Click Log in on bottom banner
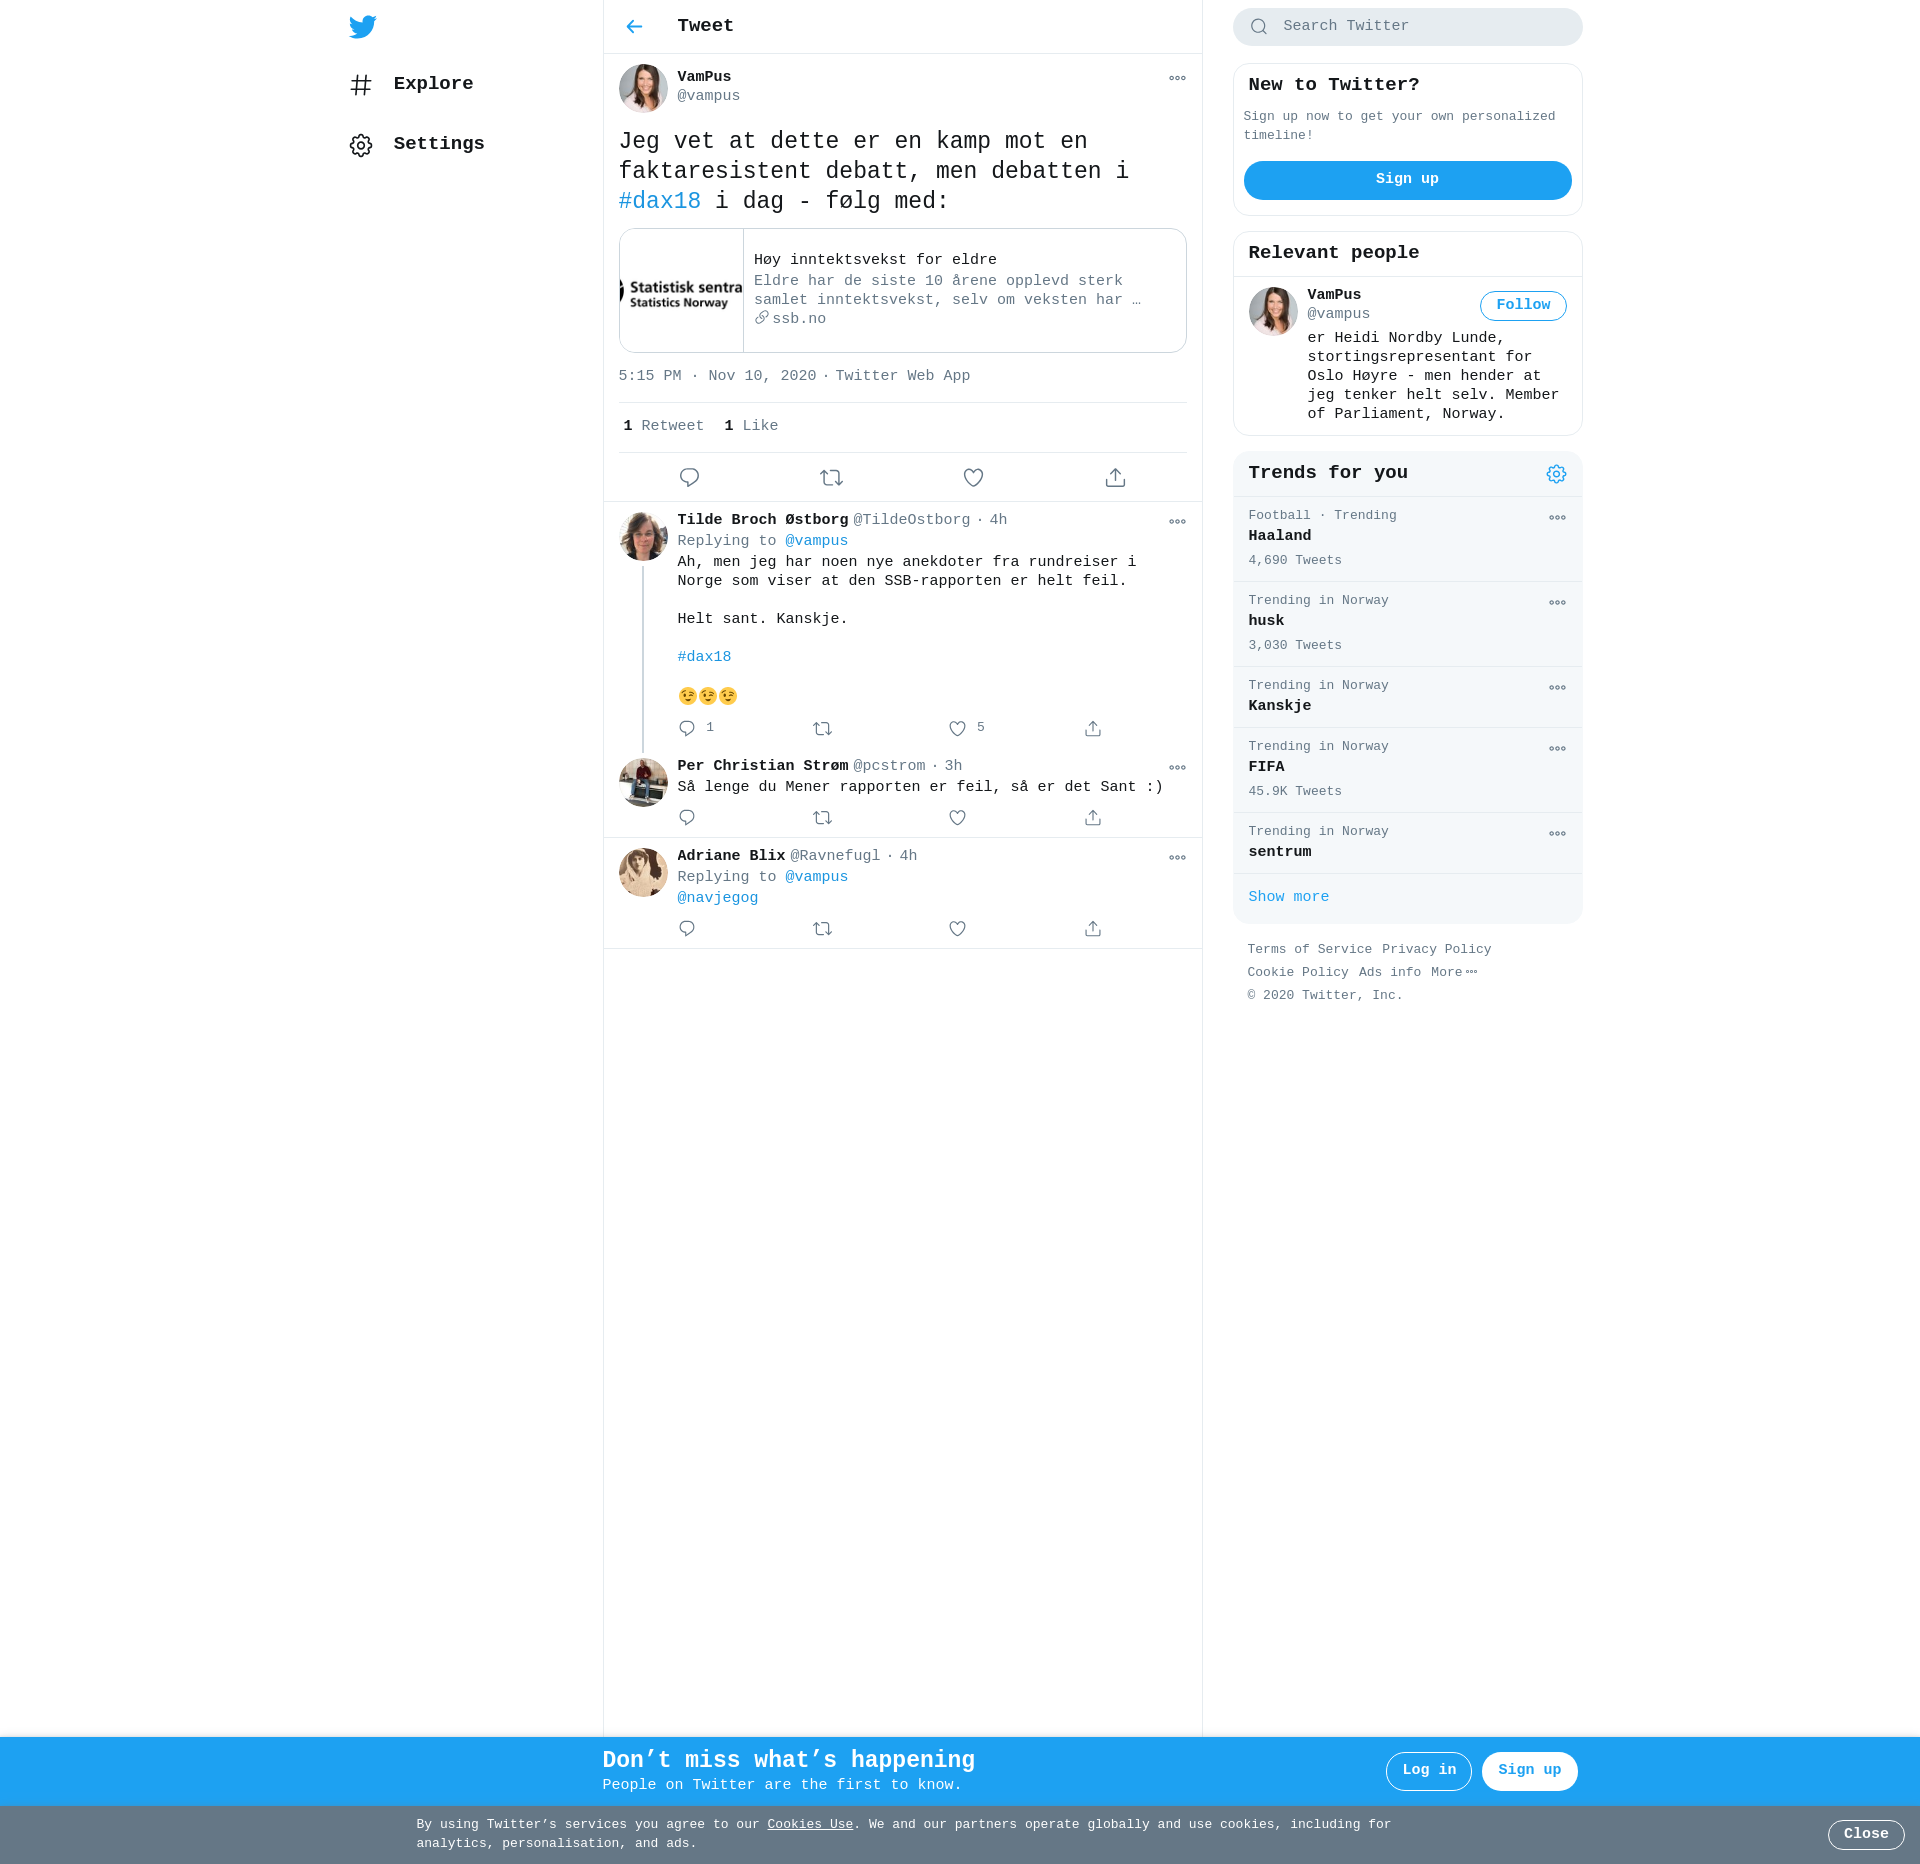The height and width of the screenshot is (1864, 1920). (x=1428, y=1771)
